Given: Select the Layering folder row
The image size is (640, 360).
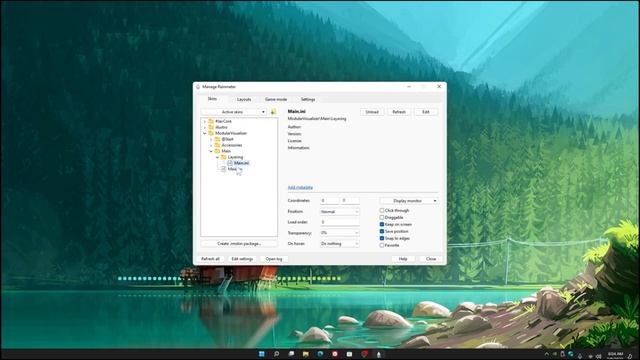Looking at the screenshot, I should pos(235,157).
